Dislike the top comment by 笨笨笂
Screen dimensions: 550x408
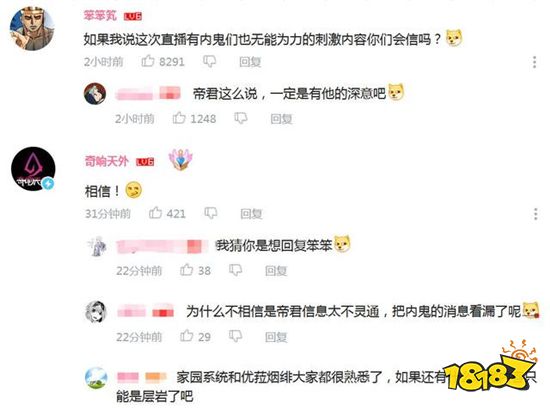coord(209,61)
